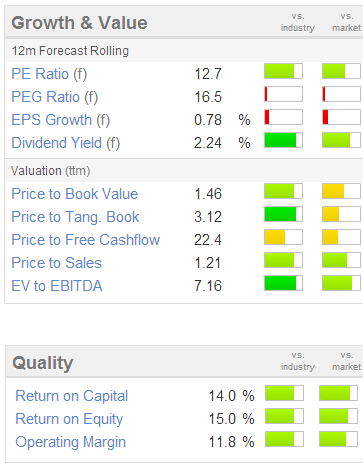Open the Price to Tang. Book link

pos(75,217)
